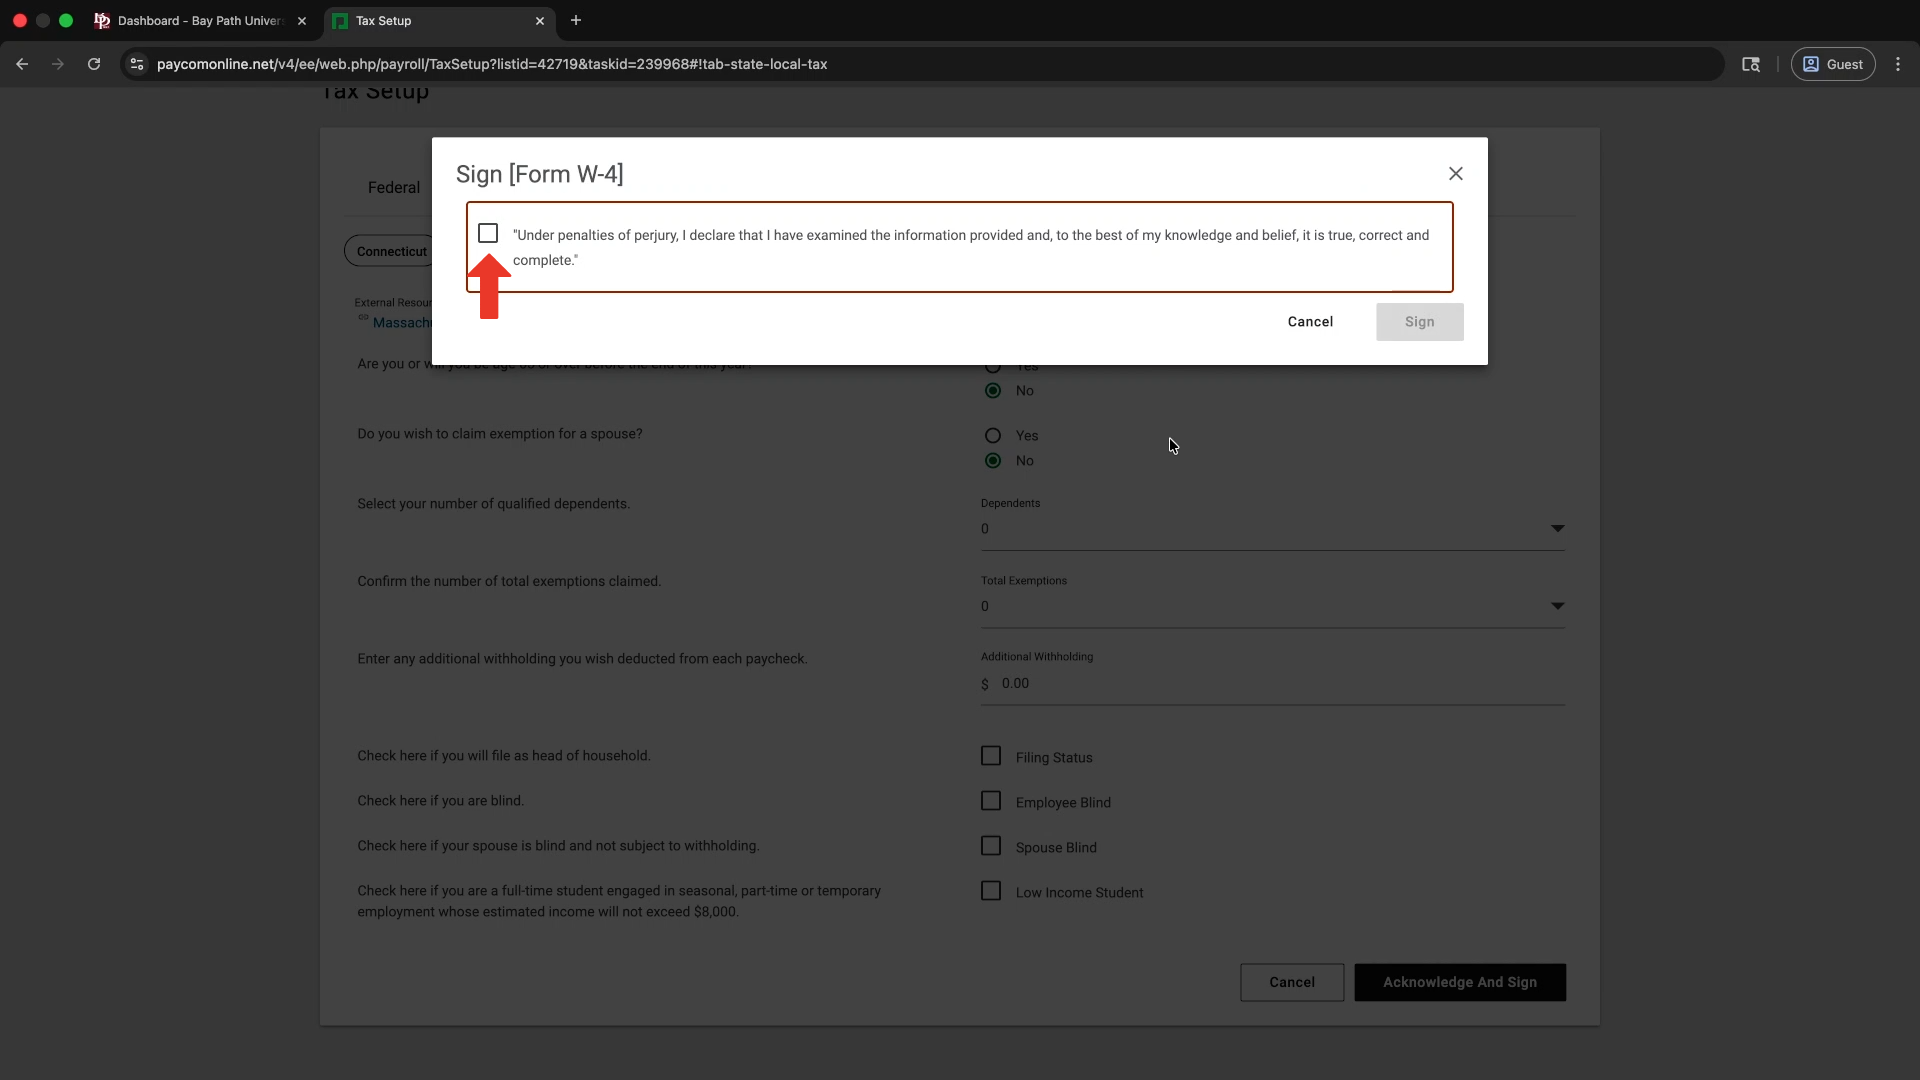
Task: Reload the Tax Setup page
Action: tap(94, 64)
